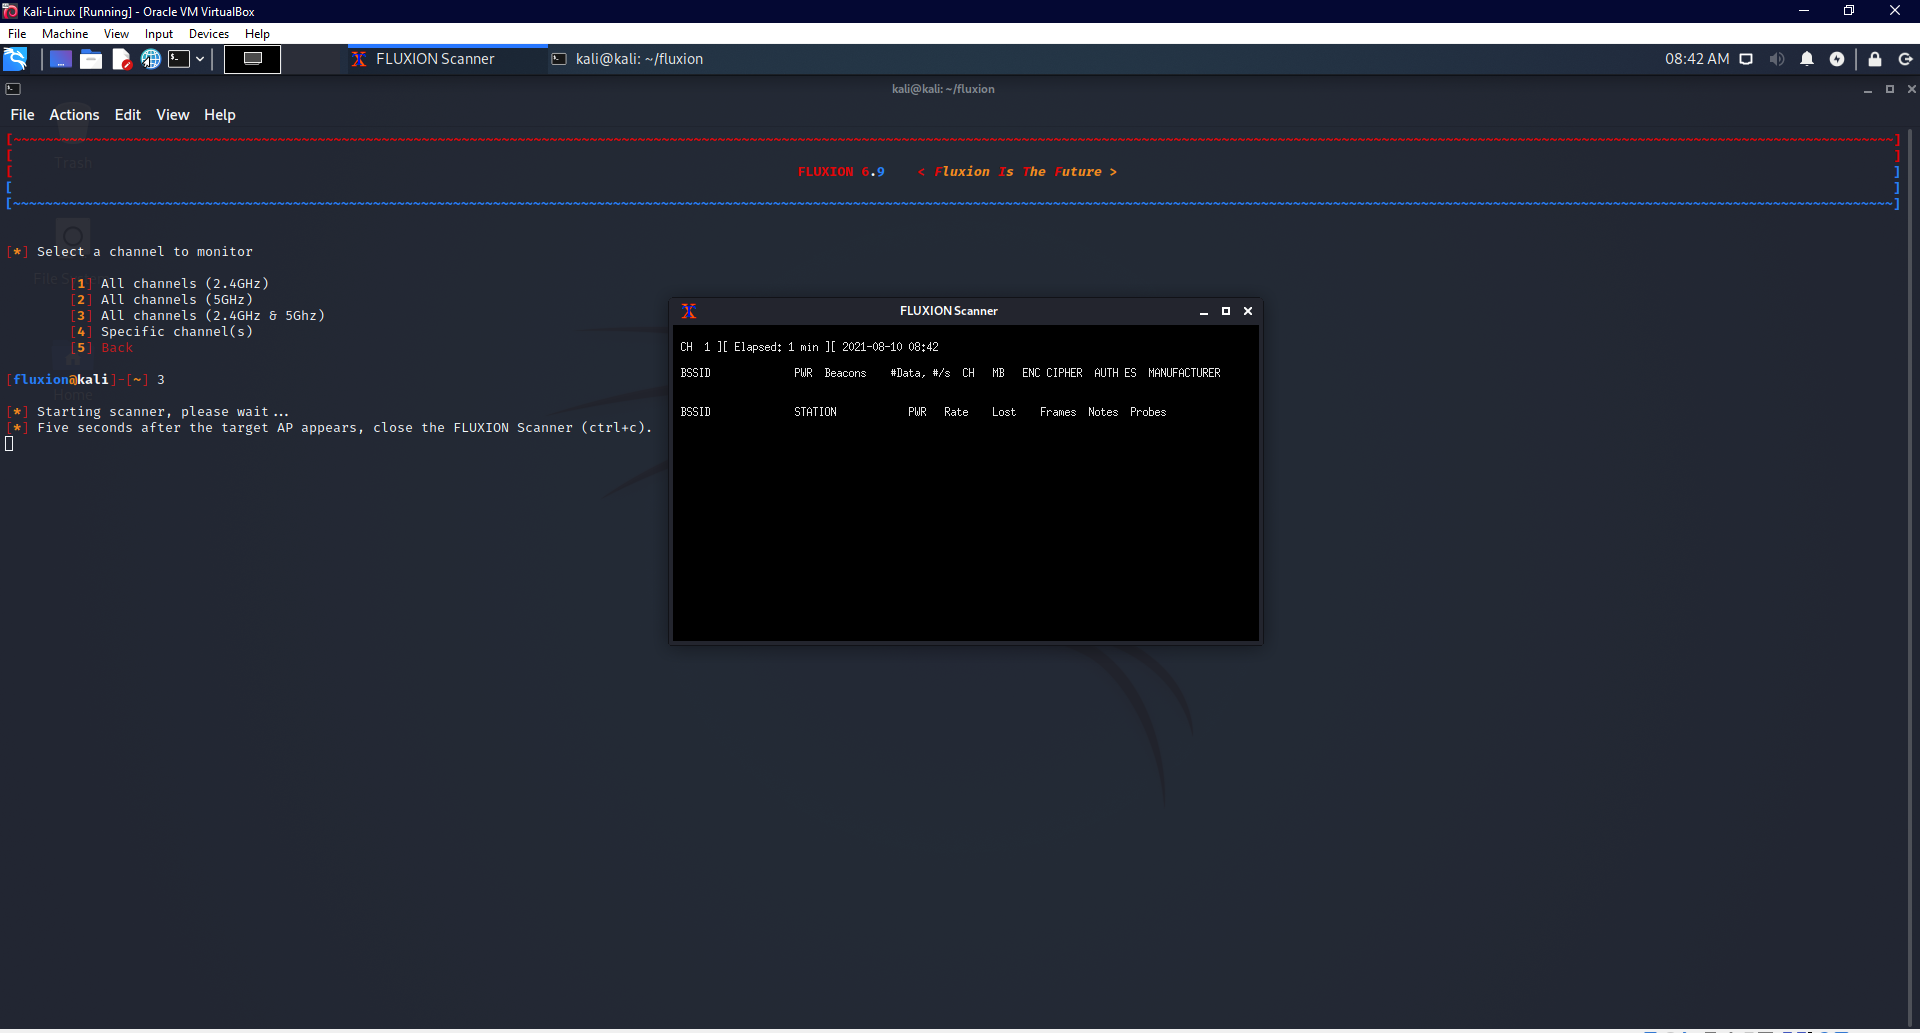Viewport: 1920px width, 1033px height.
Task: Open the notification bell in the system tray
Action: point(1807,59)
